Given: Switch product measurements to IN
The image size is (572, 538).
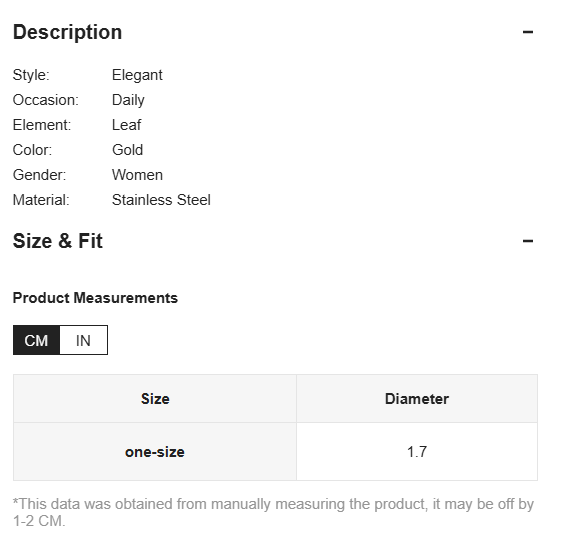Looking at the screenshot, I should click(x=84, y=340).
